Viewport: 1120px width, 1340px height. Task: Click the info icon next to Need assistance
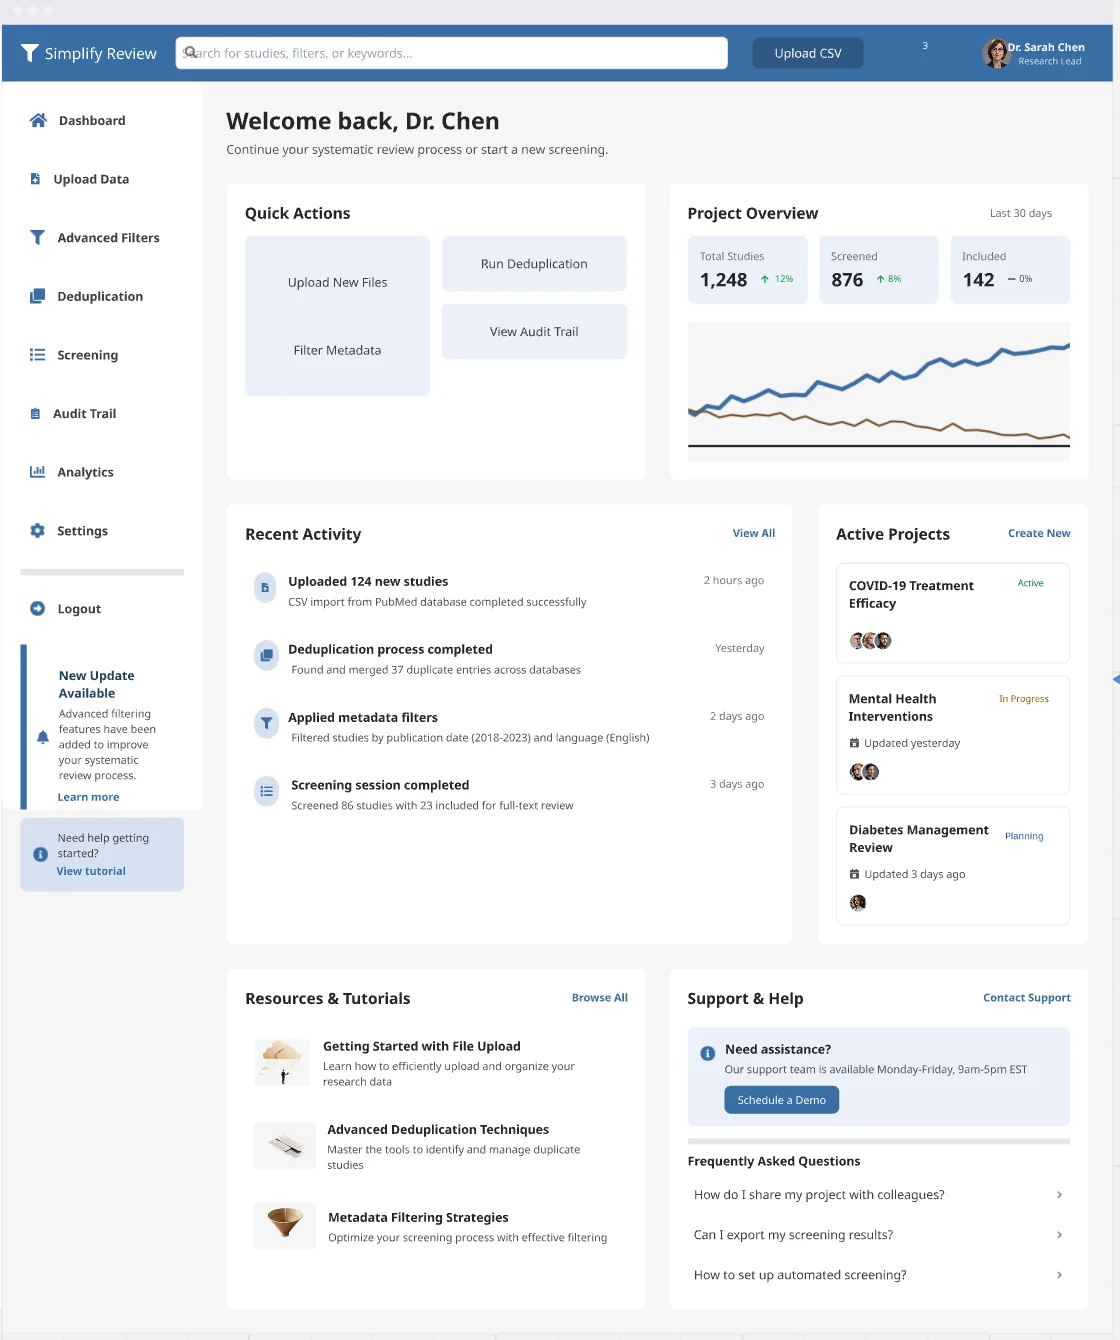tap(707, 1053)
